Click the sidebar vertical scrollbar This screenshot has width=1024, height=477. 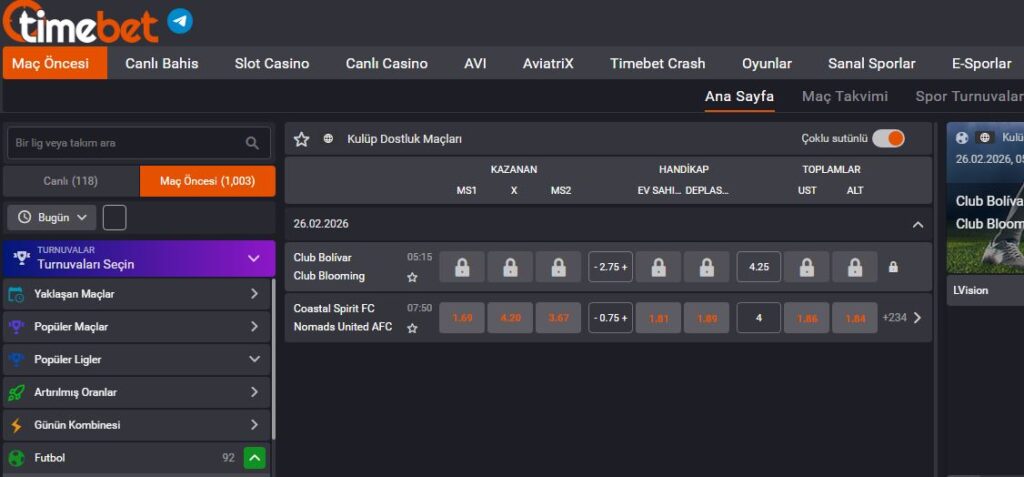point(274,359)
